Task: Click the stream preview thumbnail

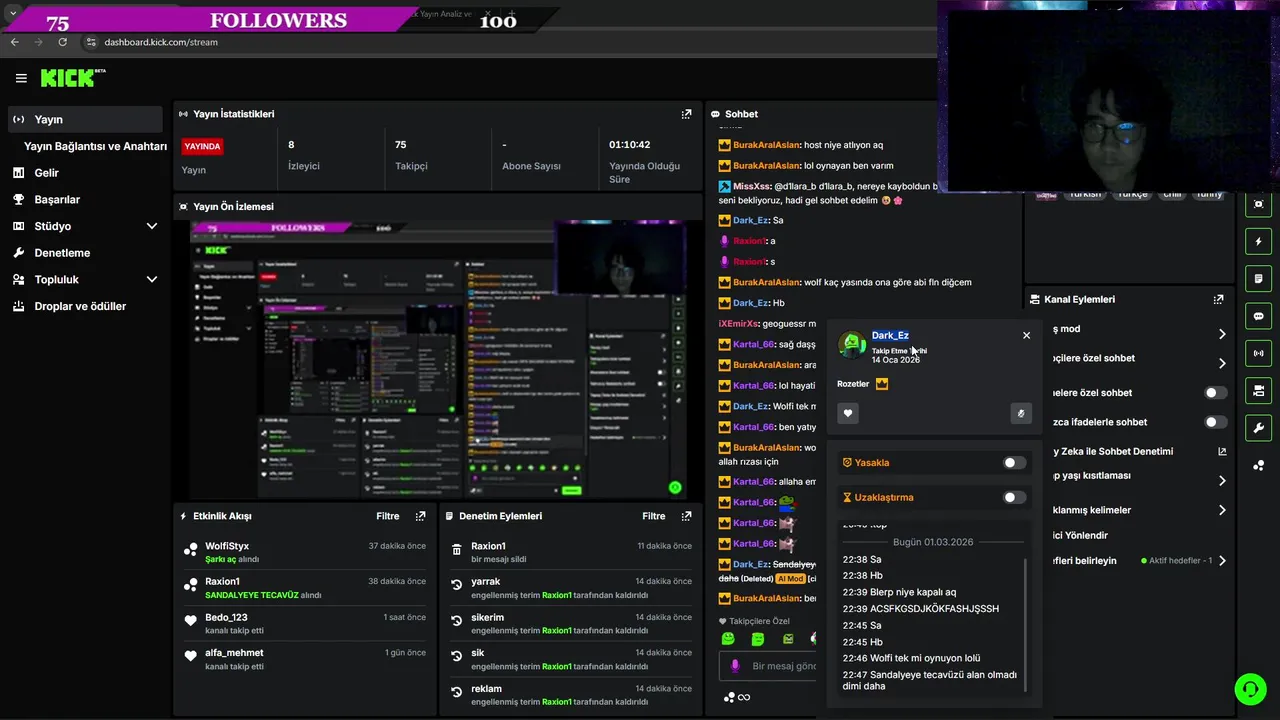Action: click(438, 360)
